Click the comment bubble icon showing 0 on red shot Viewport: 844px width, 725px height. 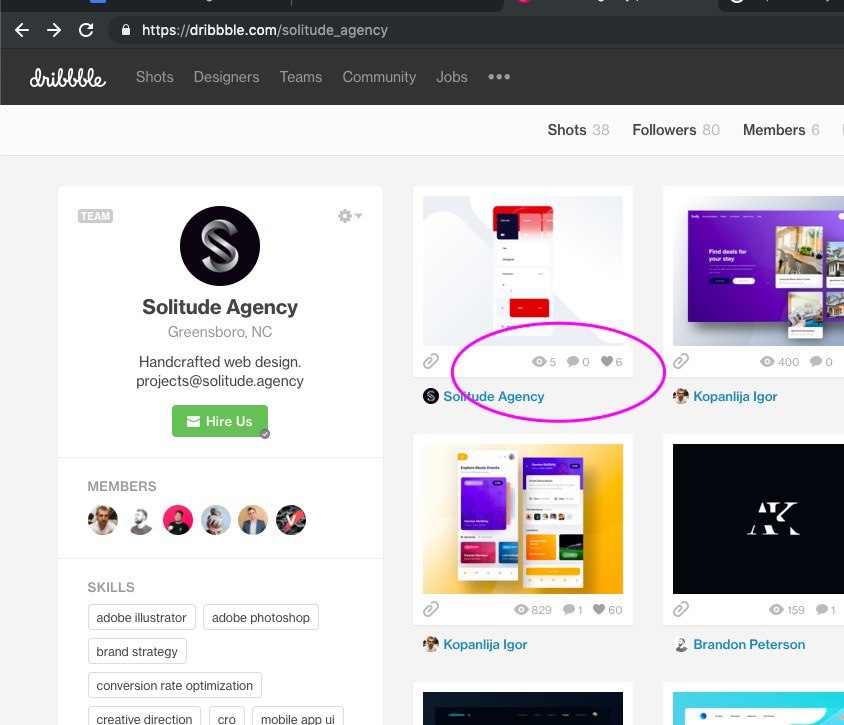tap(573, 361)
